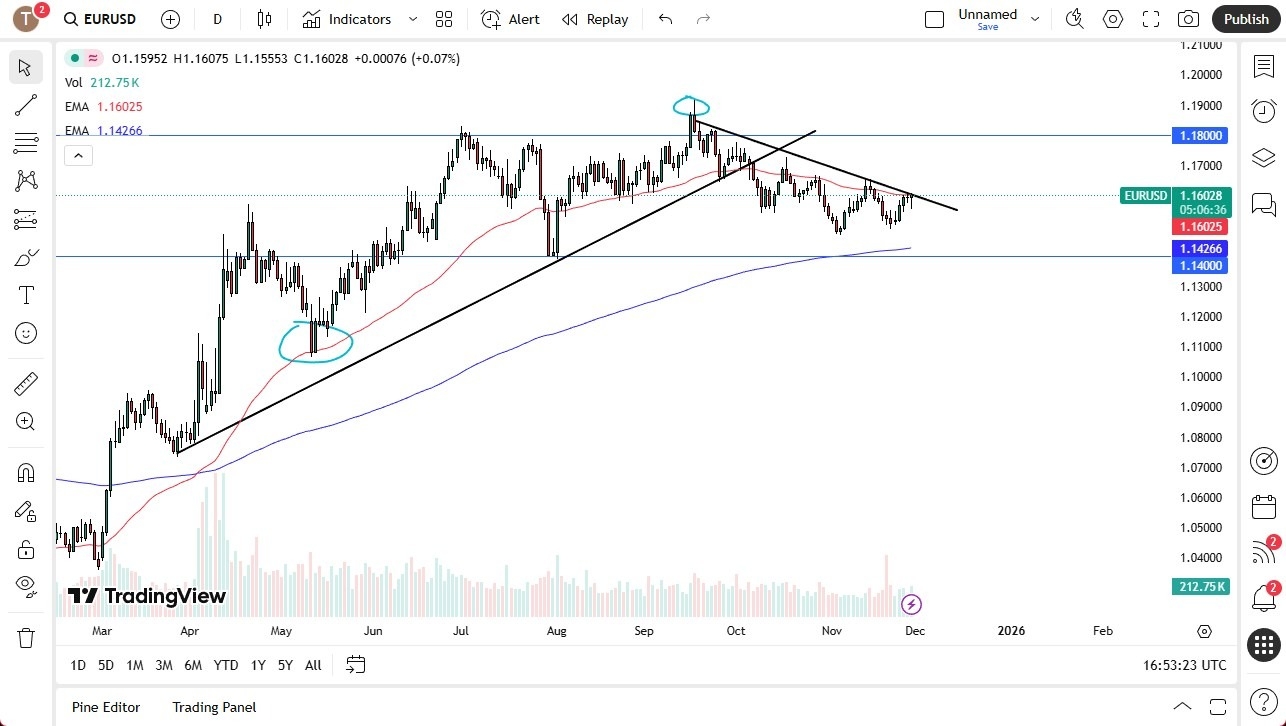Expand the Indicators dropdown arrow
The height and width of the screenshot is (726, 1286).
[x=411, y=18]
